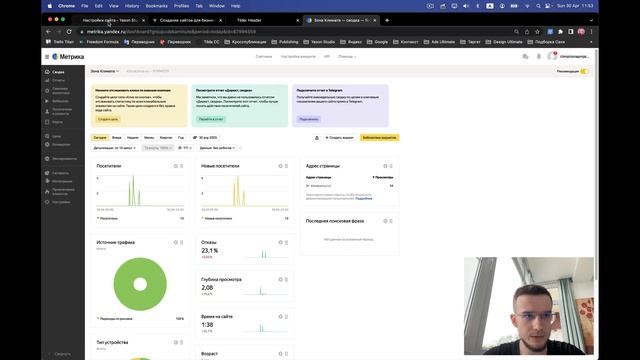
Task: Click the handle icon on Отказы widget
Action: pyautogui.click(x=287, y=242)
